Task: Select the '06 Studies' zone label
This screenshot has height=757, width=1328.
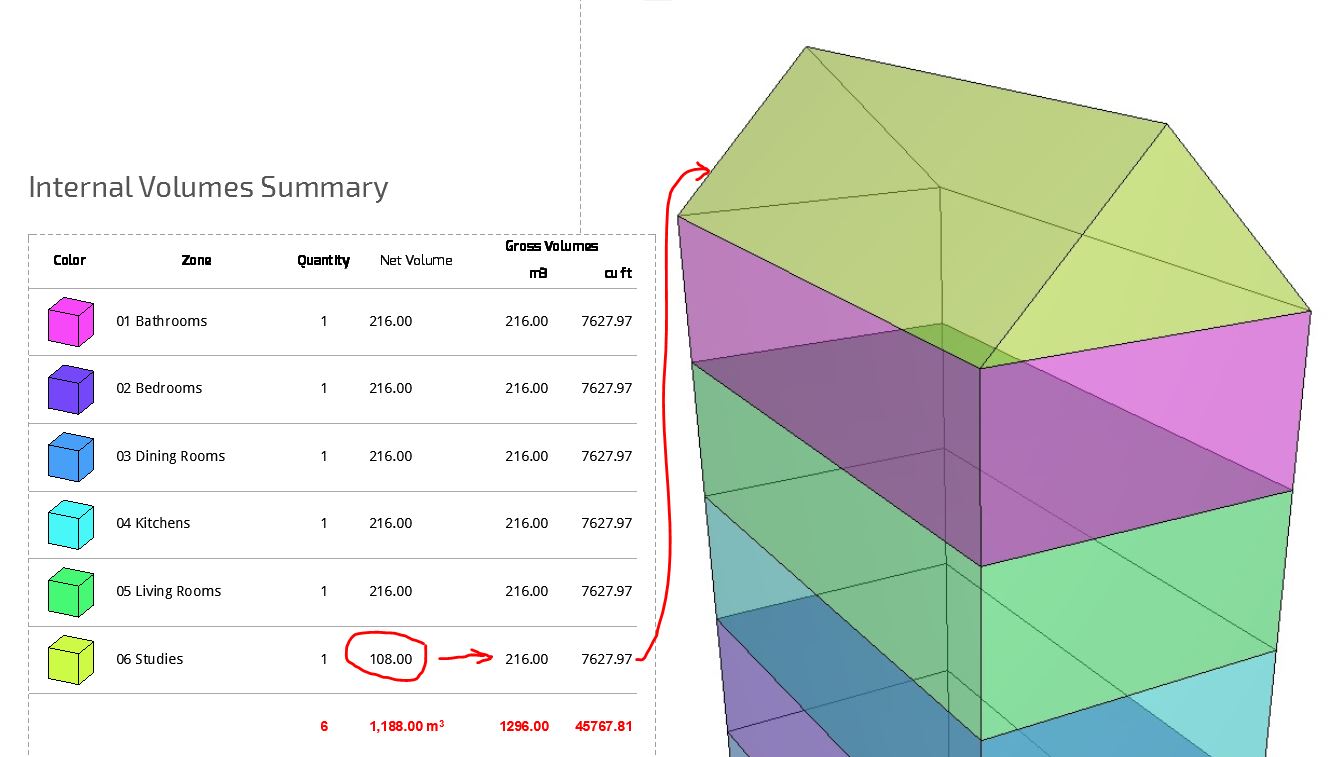Action: coord(149,659)
